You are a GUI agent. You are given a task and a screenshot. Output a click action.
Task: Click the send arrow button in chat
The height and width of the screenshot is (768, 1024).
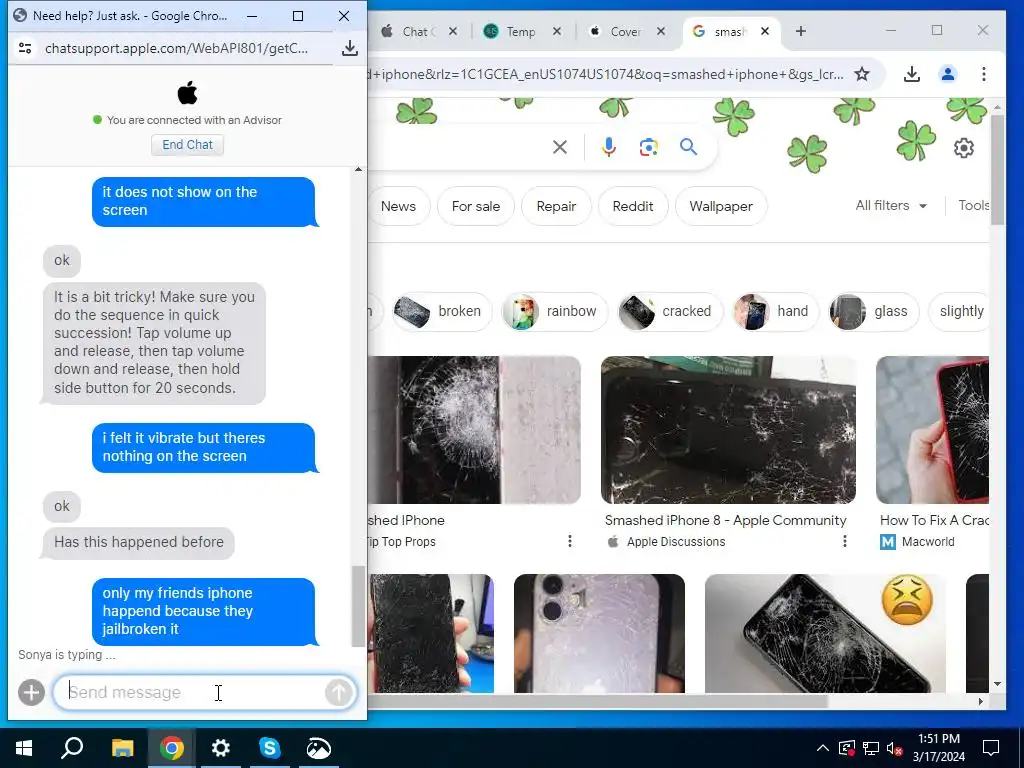[338, 692]
